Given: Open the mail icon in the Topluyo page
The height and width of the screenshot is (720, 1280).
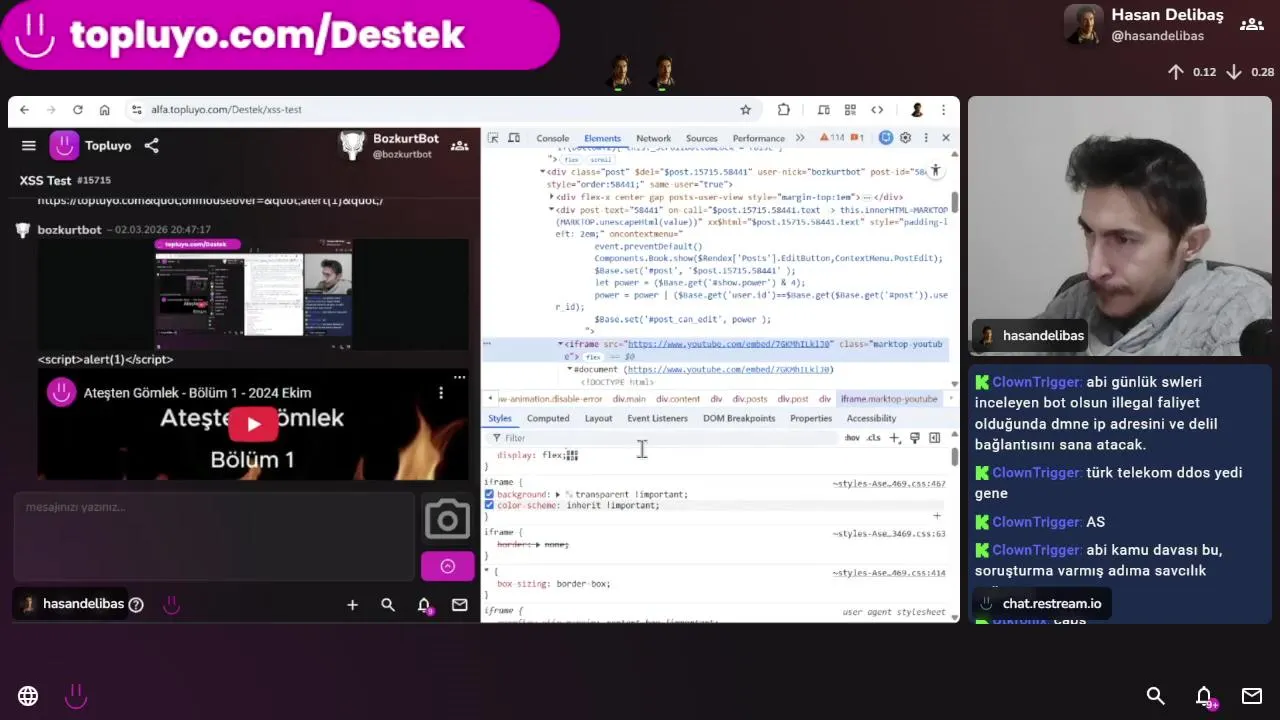Looking at the screenshot, I should [x=460, y=605].
